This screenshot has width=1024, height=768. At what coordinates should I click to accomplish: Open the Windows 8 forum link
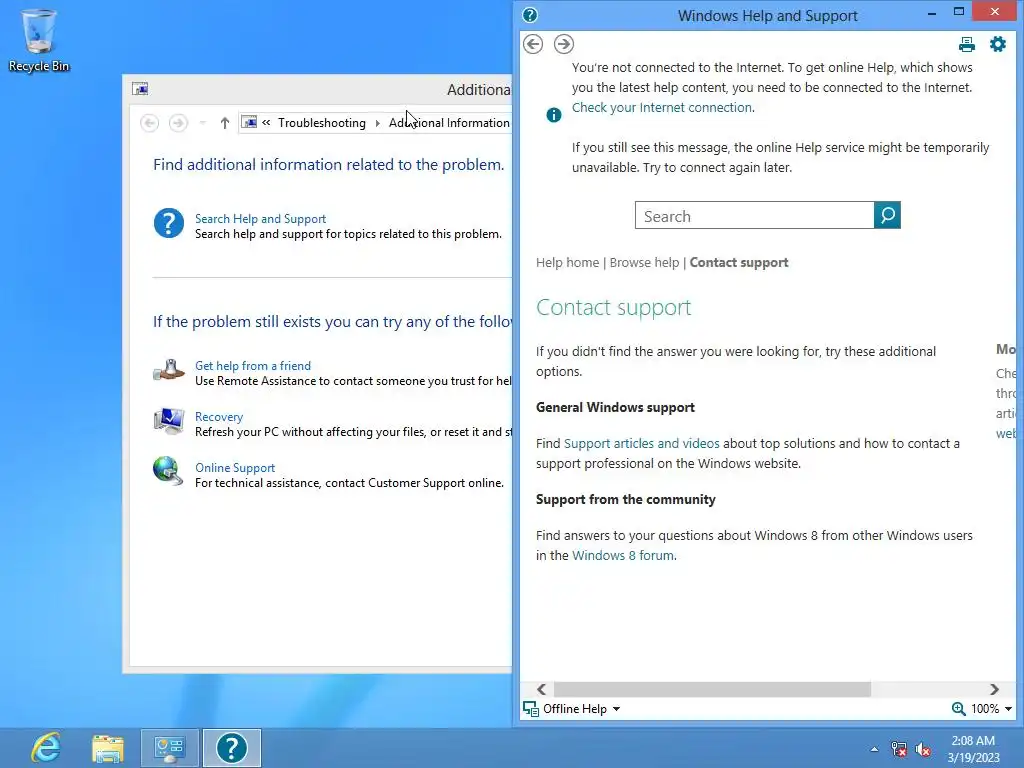tap(622, 556)
